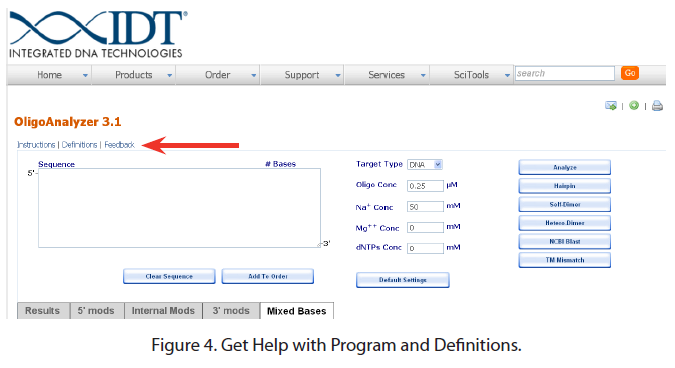Click the email page icon

click(x=610, y=105)
